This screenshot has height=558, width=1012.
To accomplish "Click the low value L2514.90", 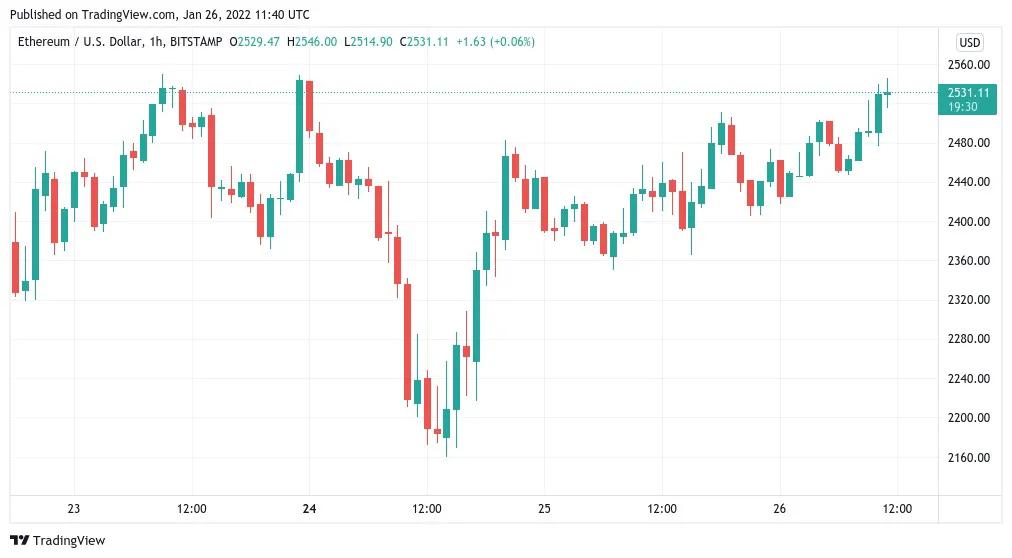I will click(369, 42).
